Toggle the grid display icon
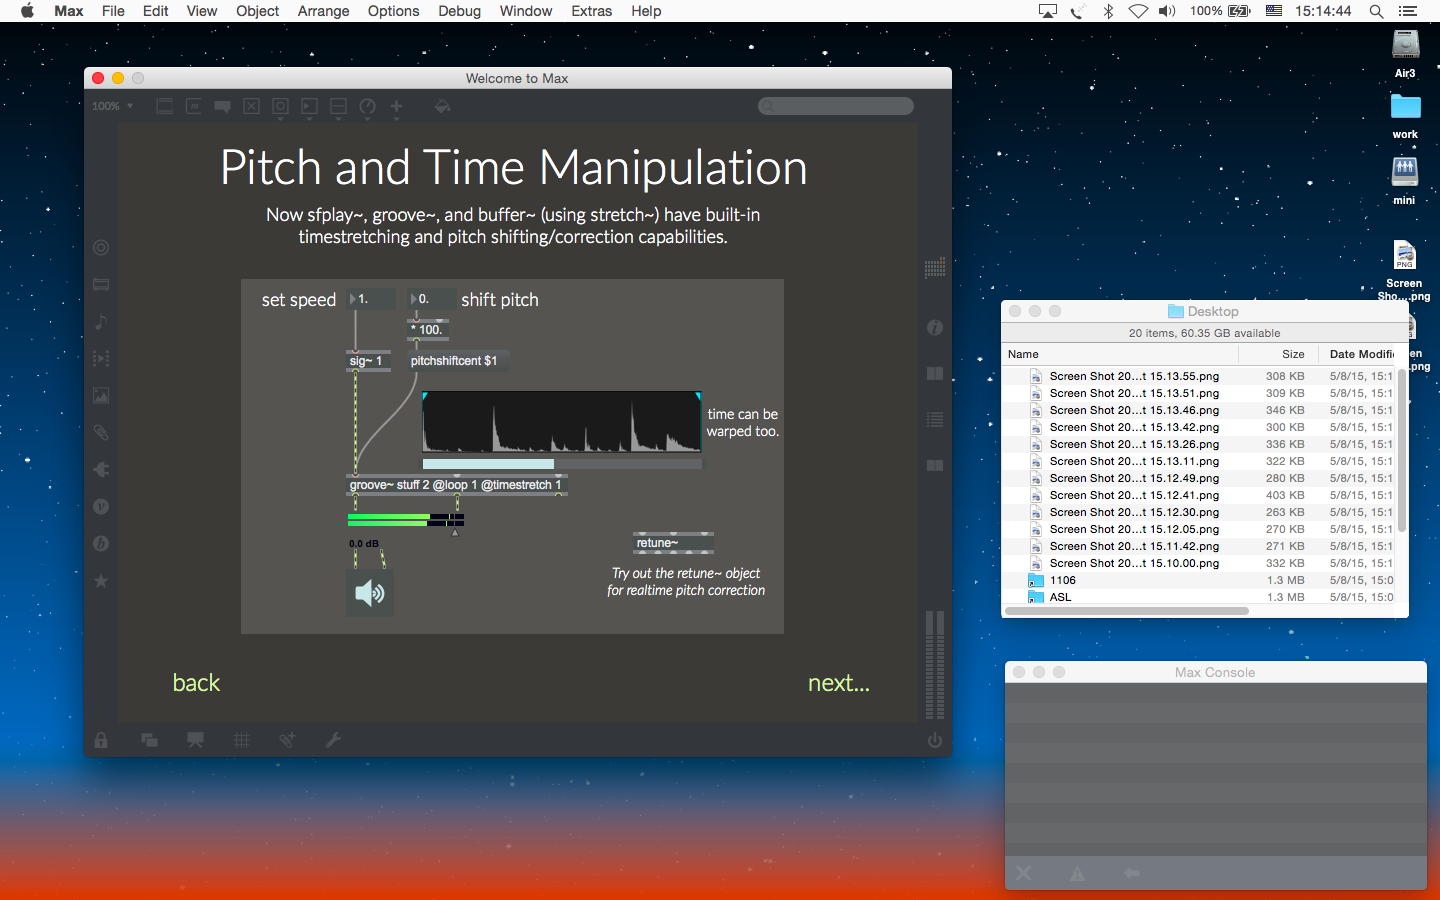The height and width of the screenshot is (900, 1440). point(241,740)
